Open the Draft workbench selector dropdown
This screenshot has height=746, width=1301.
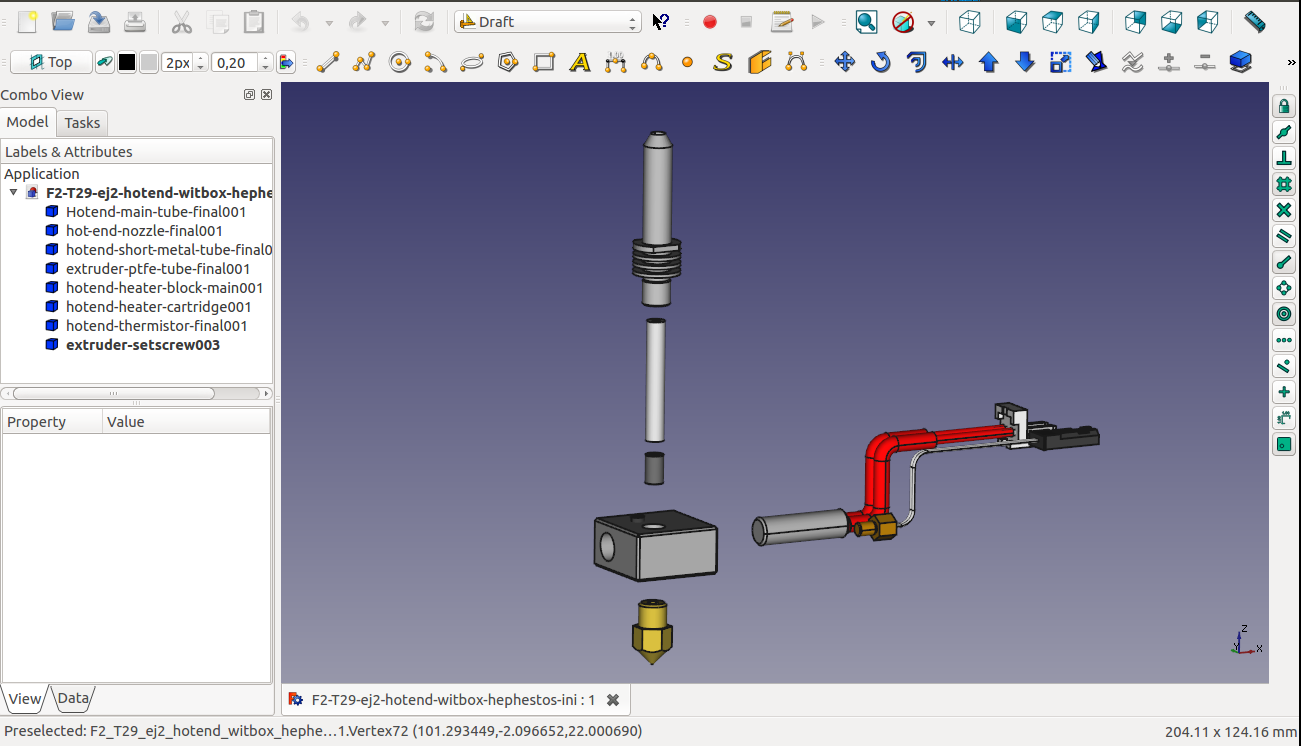coord(547,21)
